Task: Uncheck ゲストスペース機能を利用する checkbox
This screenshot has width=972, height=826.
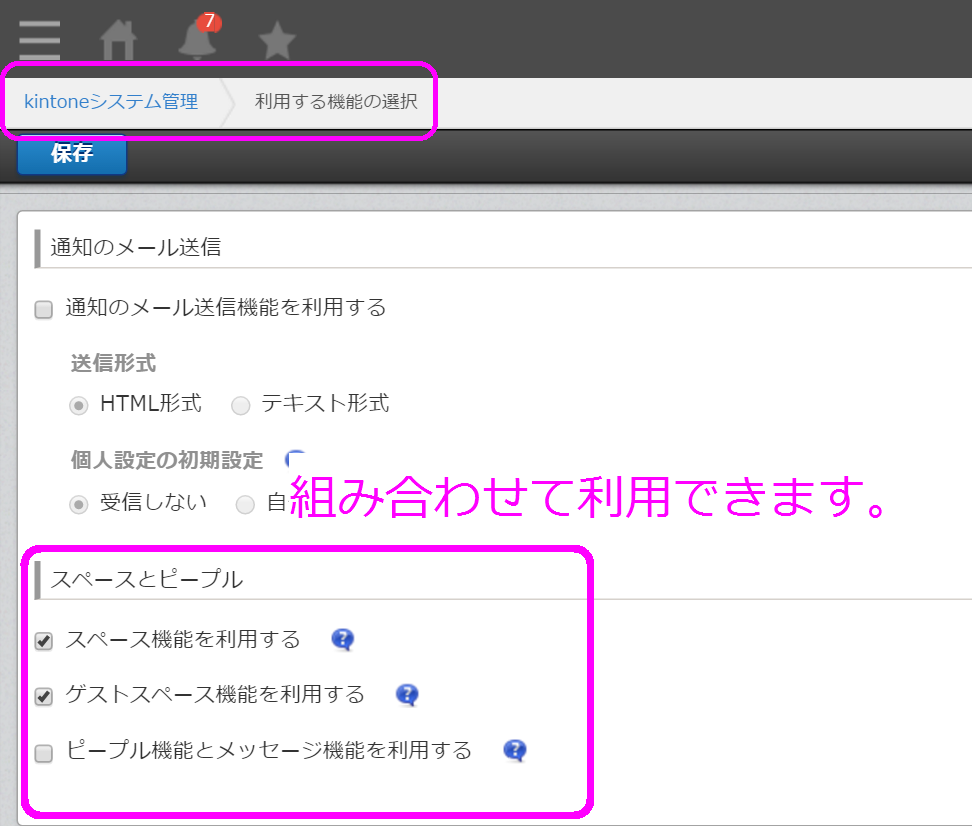Action: [43, 696]
